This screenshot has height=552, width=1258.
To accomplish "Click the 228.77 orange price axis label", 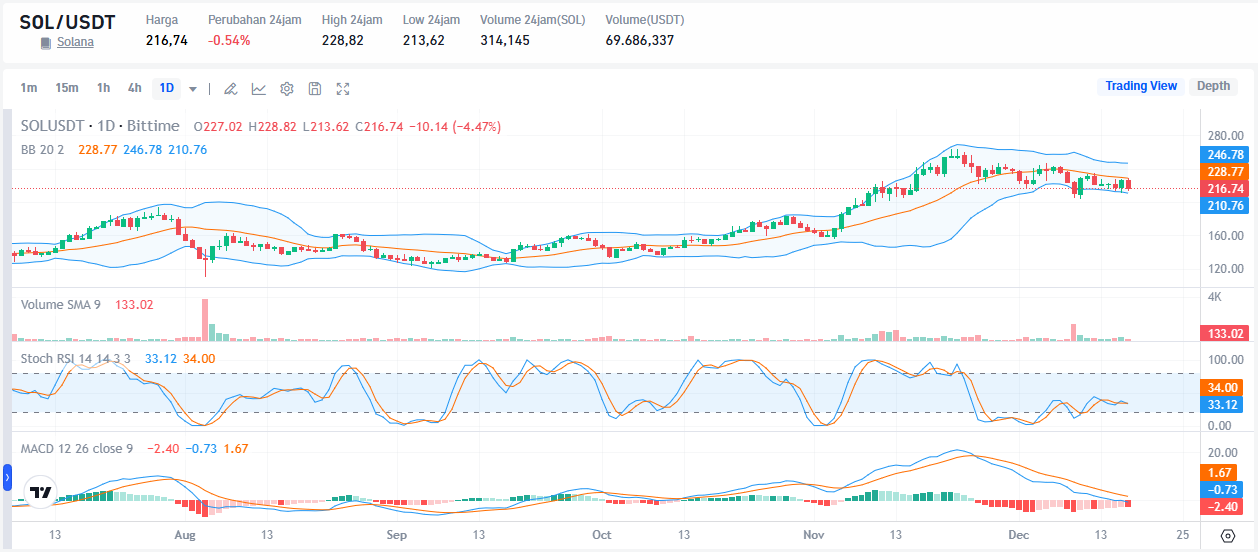I will pos(1225,172).
